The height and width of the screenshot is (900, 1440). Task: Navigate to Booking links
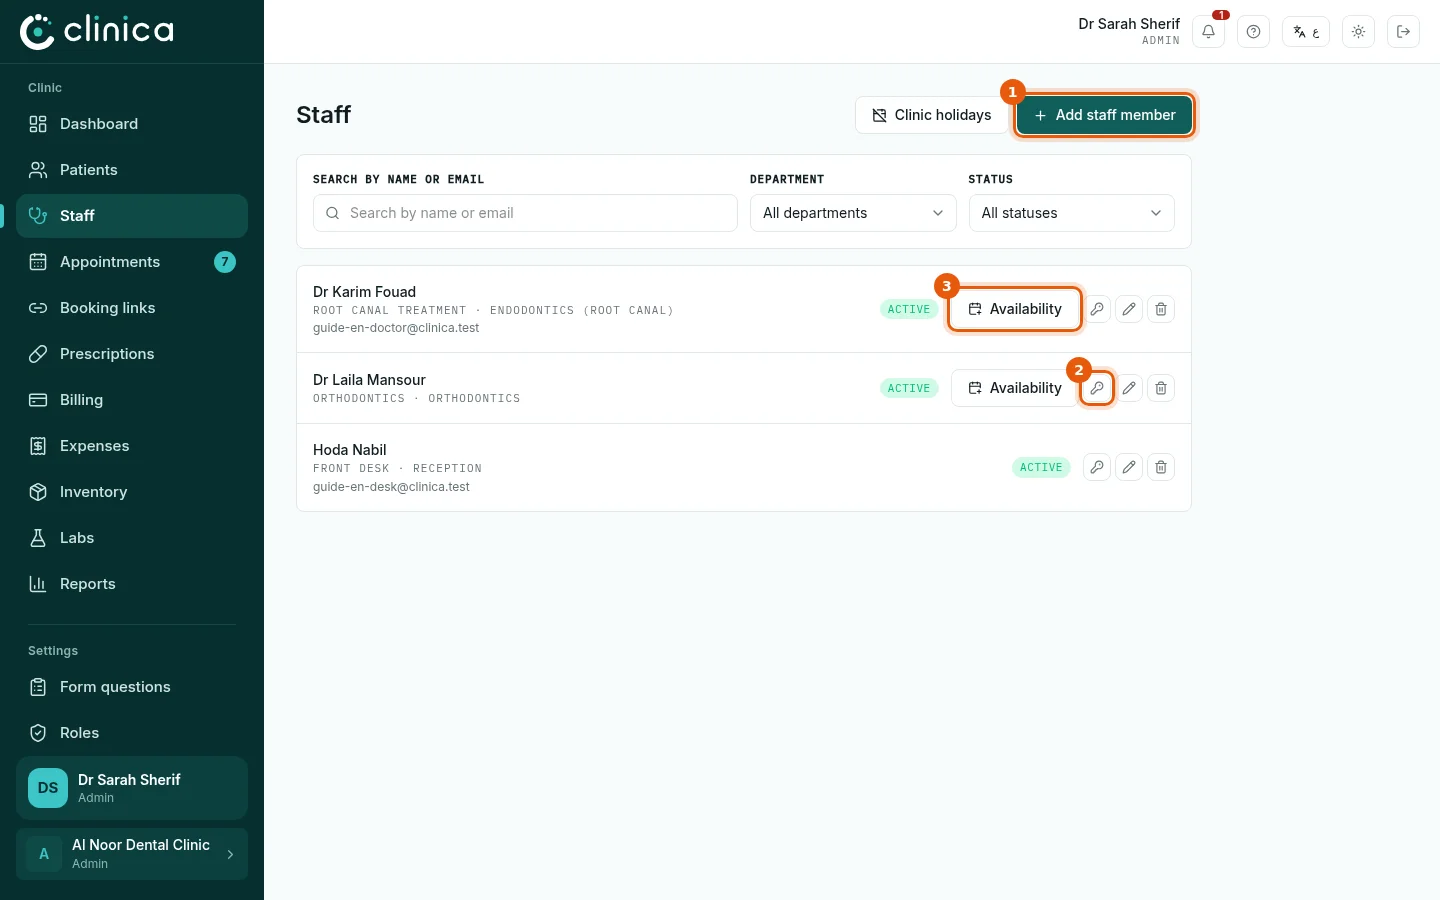pyautogui.click(x=132, y=308)
